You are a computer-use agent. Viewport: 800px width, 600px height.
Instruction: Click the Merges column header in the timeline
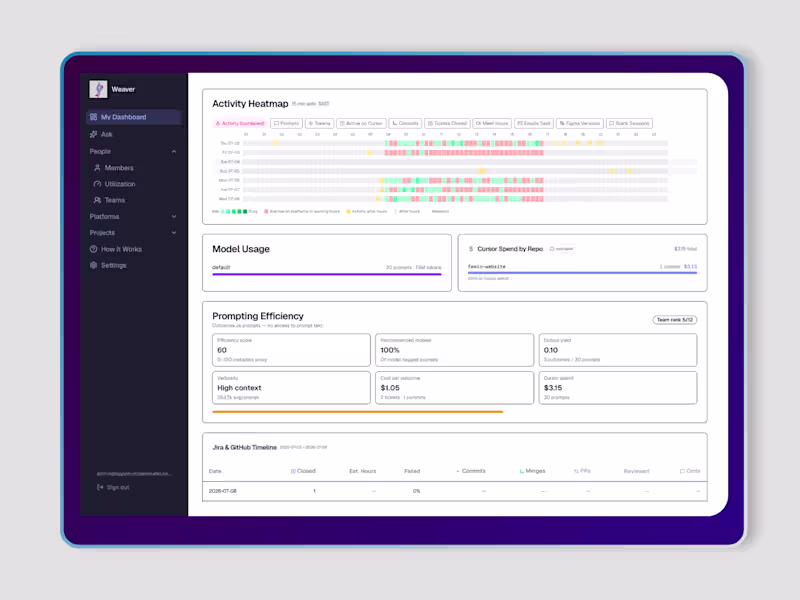point(532,471)
